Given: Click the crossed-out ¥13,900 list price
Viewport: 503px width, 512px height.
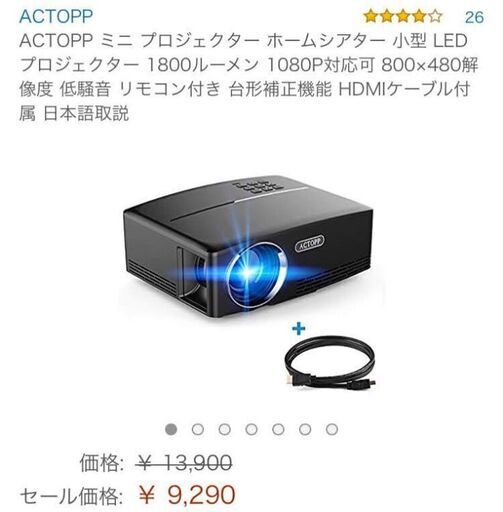Looking at the screenshot, I should point(184,463).
